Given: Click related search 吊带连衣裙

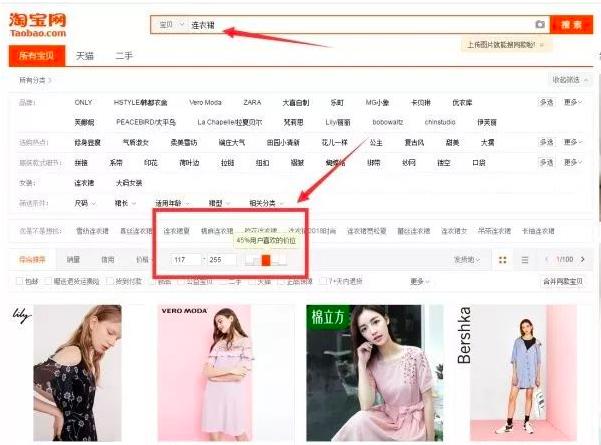Looking at the screenshot, I should click(x=494, y=231).
